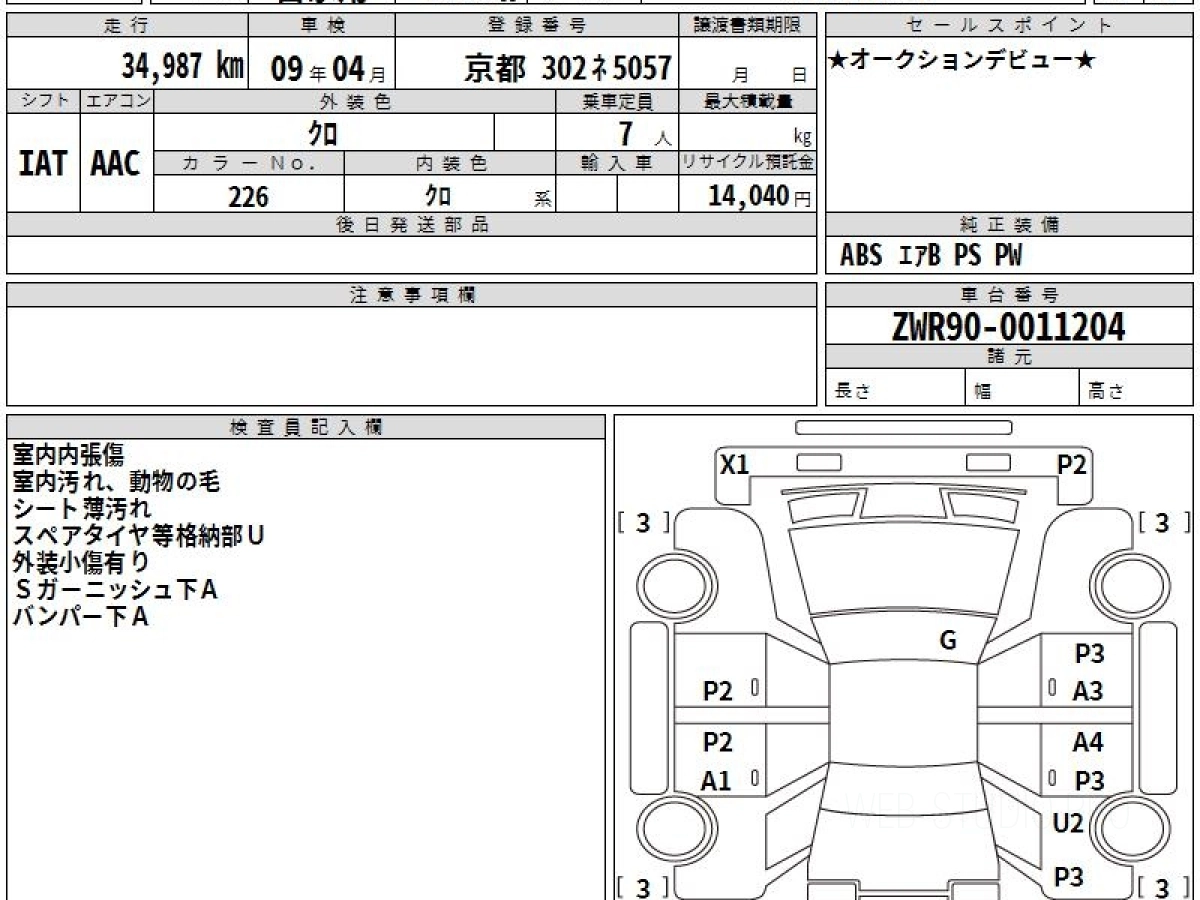Click the 注意事項欄 header bar
Viewport: 1200px width, 900px height.
tap(412, 295)
